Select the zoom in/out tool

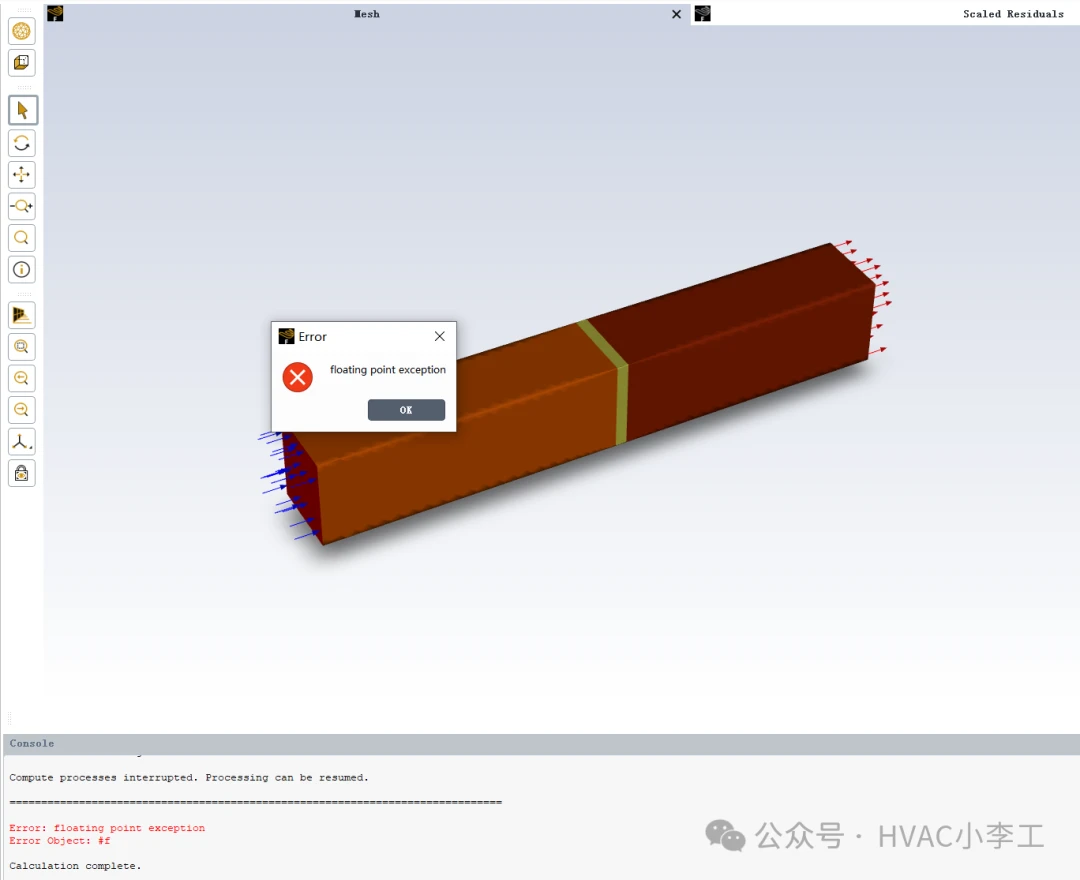pos(22,206)
